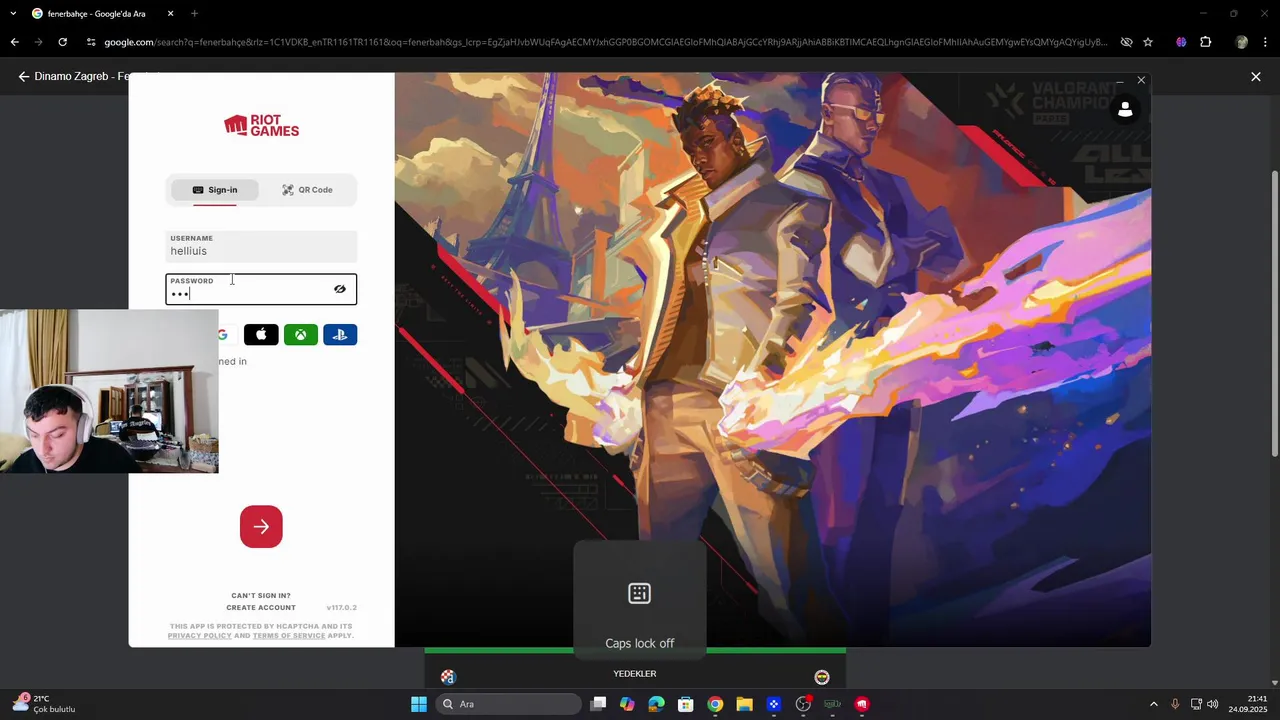Open the Terms of Service link
The width and height of the screenshot is (1280, 720).
(x=289, y=636)
